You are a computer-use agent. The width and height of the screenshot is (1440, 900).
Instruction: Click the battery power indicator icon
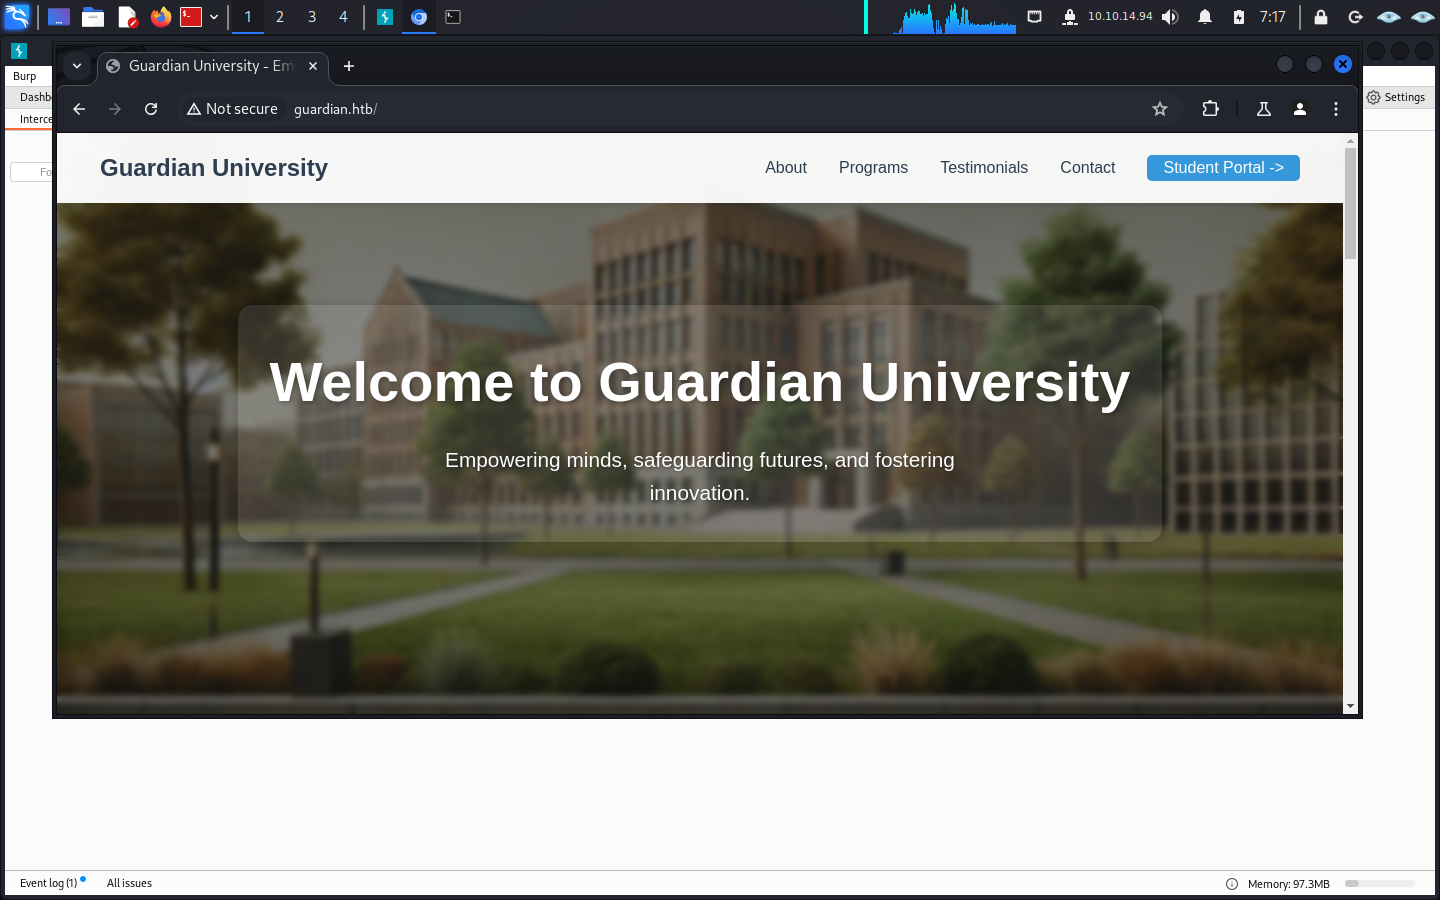click(1239, 17)
